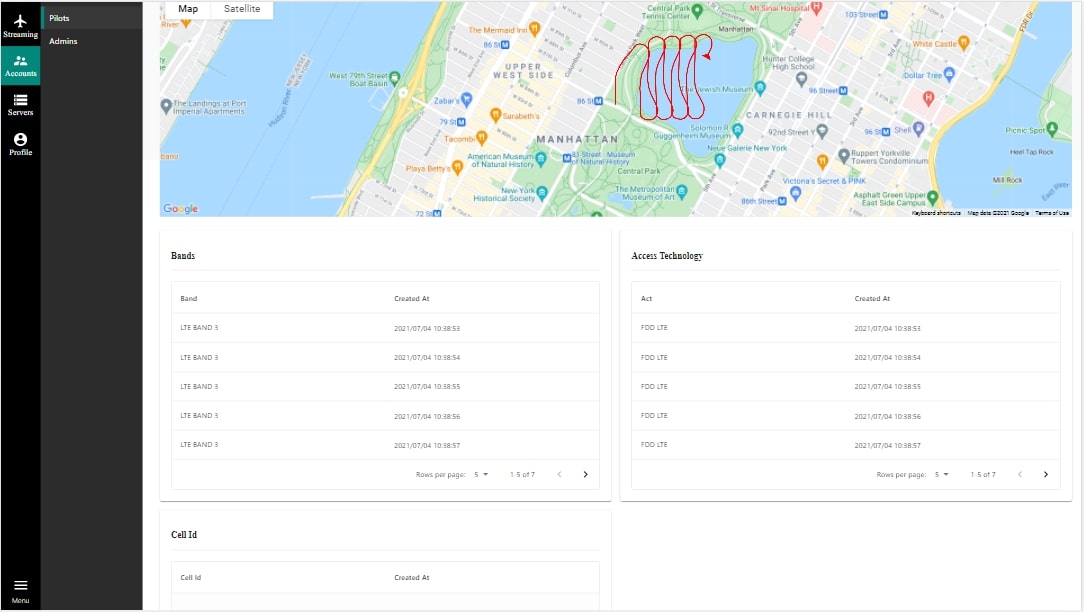Open the map Terms of Use link
The height and width of the screenshot is (612, 1084).
coord(1052,213)
